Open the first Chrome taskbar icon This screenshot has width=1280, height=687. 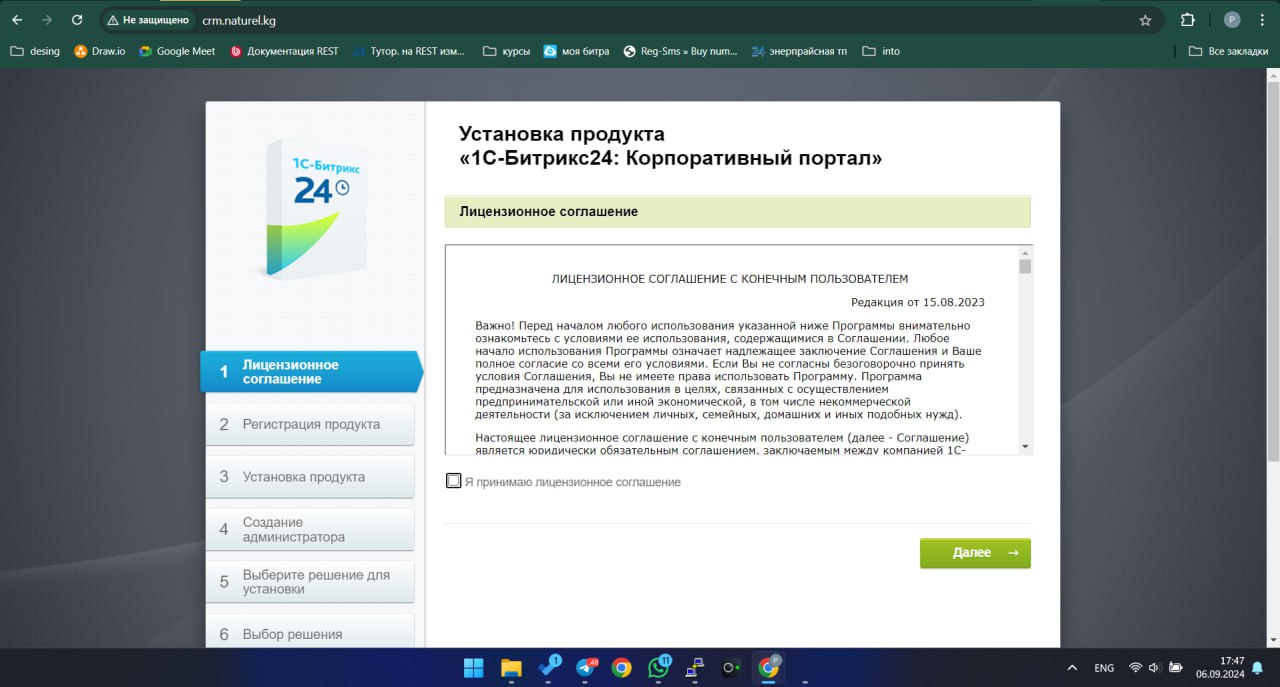coord(622,667)
